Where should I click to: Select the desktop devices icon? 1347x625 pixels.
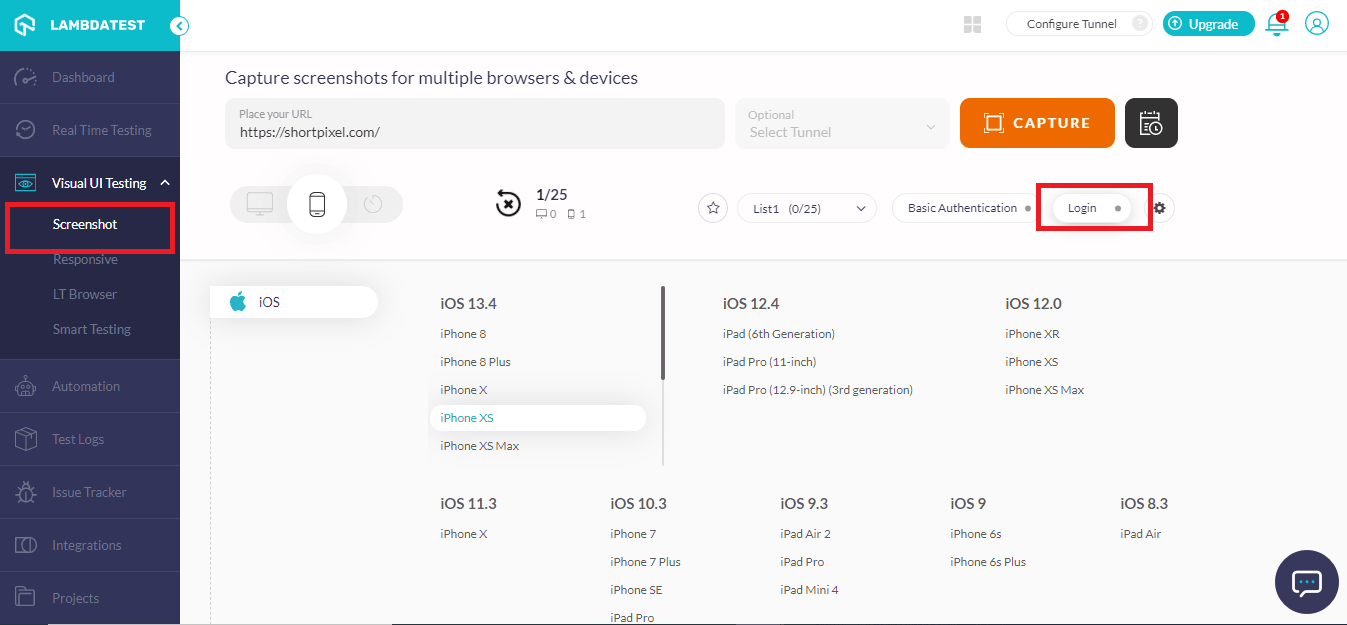[x=259, y=203]
